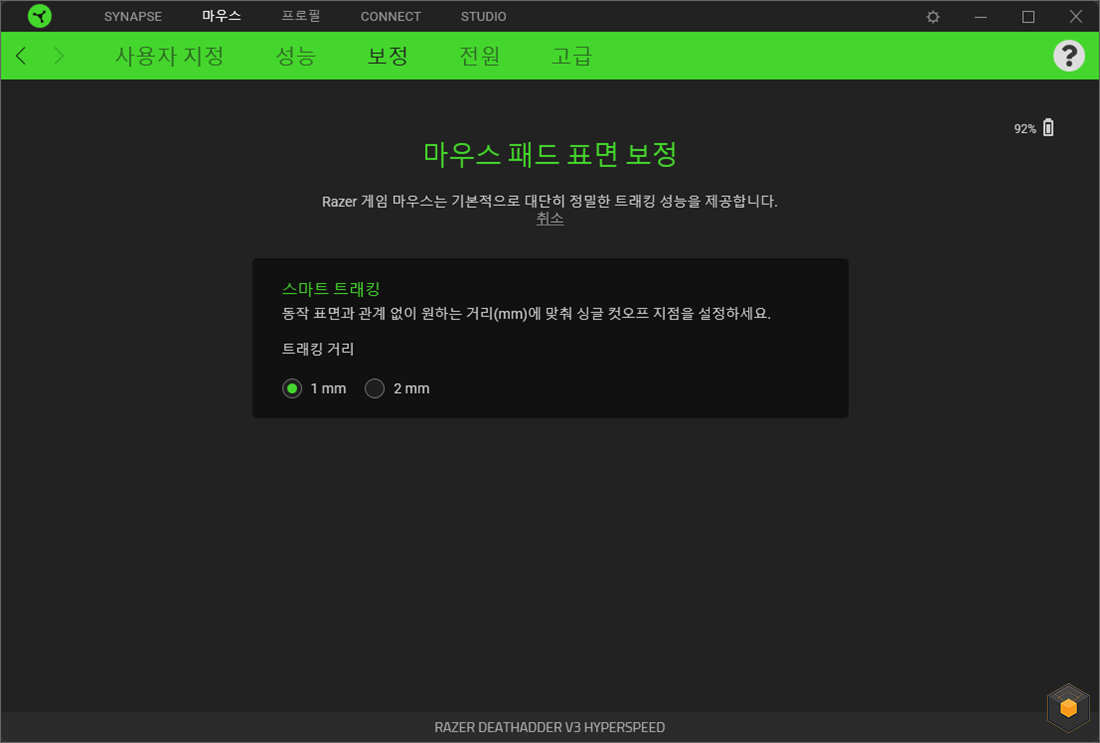Select the 2 mm tracking distance
The height and width of the screenshot is (743, 1100).
pyautogui.click(x=375, y=389)
